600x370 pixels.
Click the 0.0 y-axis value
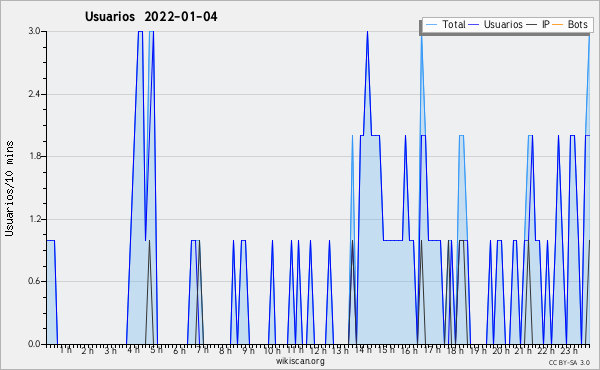[34, 344]
